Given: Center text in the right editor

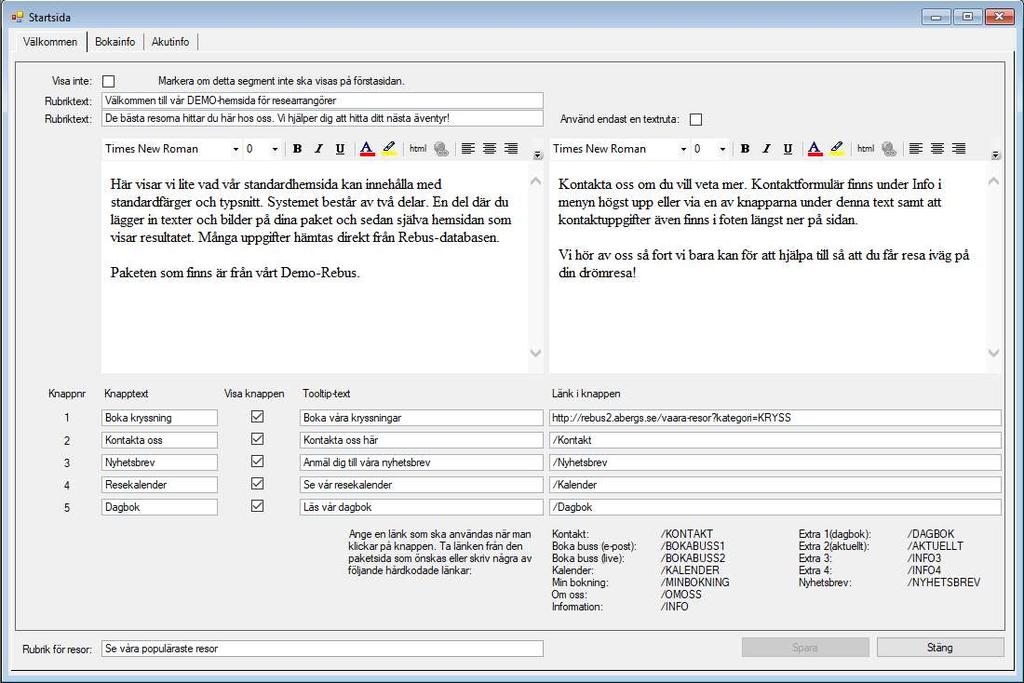Looking at the screenshot, I should 937,149.
